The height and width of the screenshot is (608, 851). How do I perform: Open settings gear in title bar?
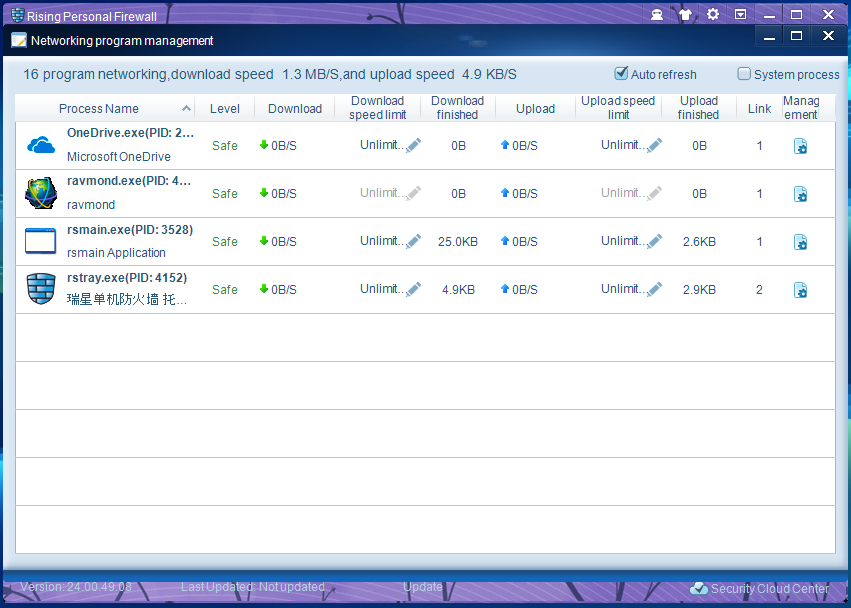pos(713,14)
